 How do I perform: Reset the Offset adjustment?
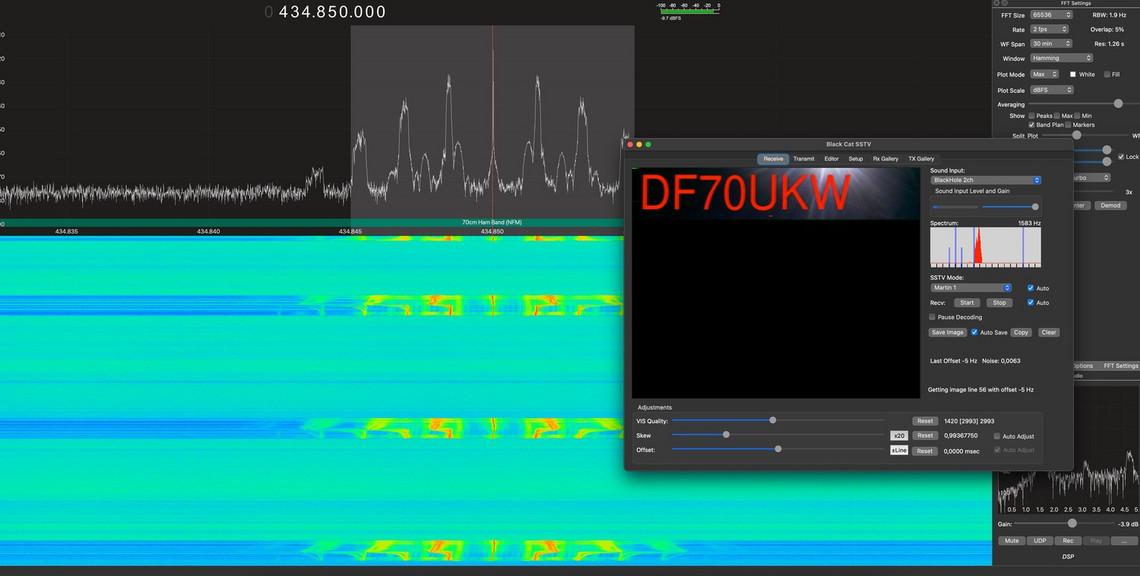(925, 451)
